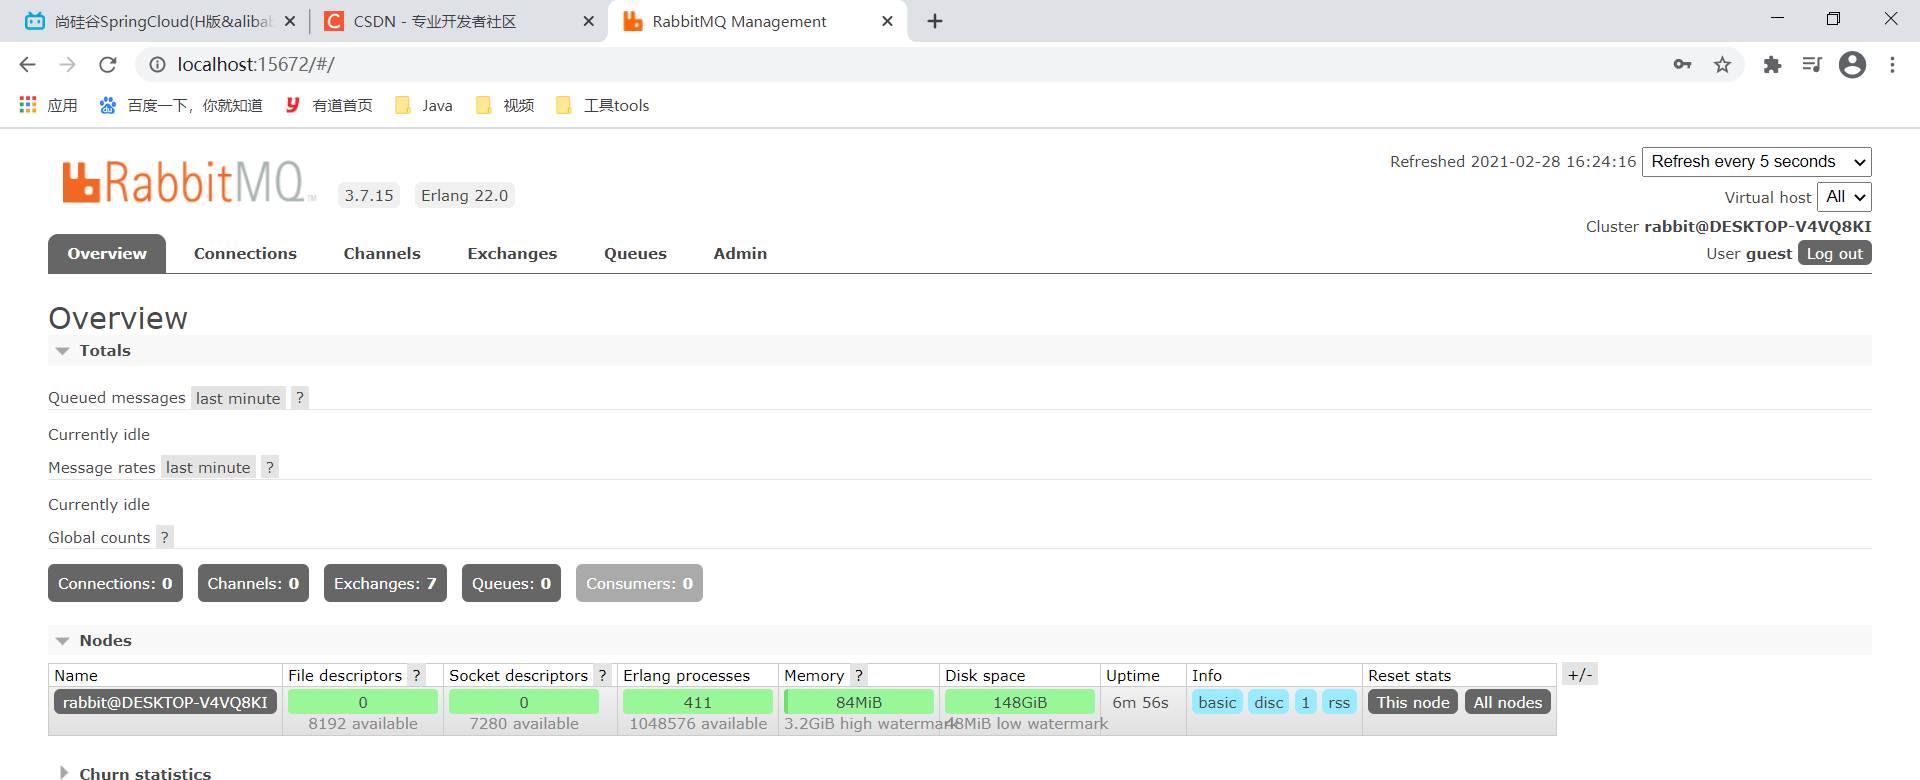Click the Global counts help question mark
This screenshot has width=1920, height=780.
[x=164, y=538]
